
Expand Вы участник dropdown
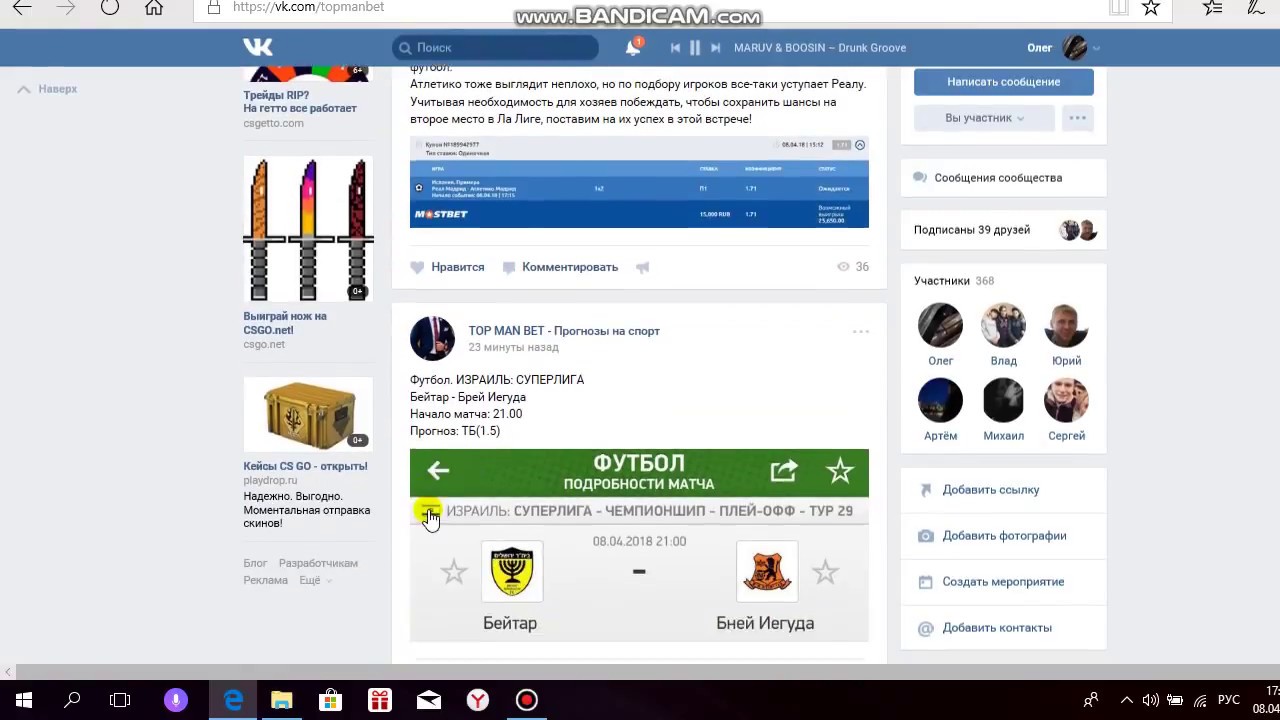click(x=984, y=118)
